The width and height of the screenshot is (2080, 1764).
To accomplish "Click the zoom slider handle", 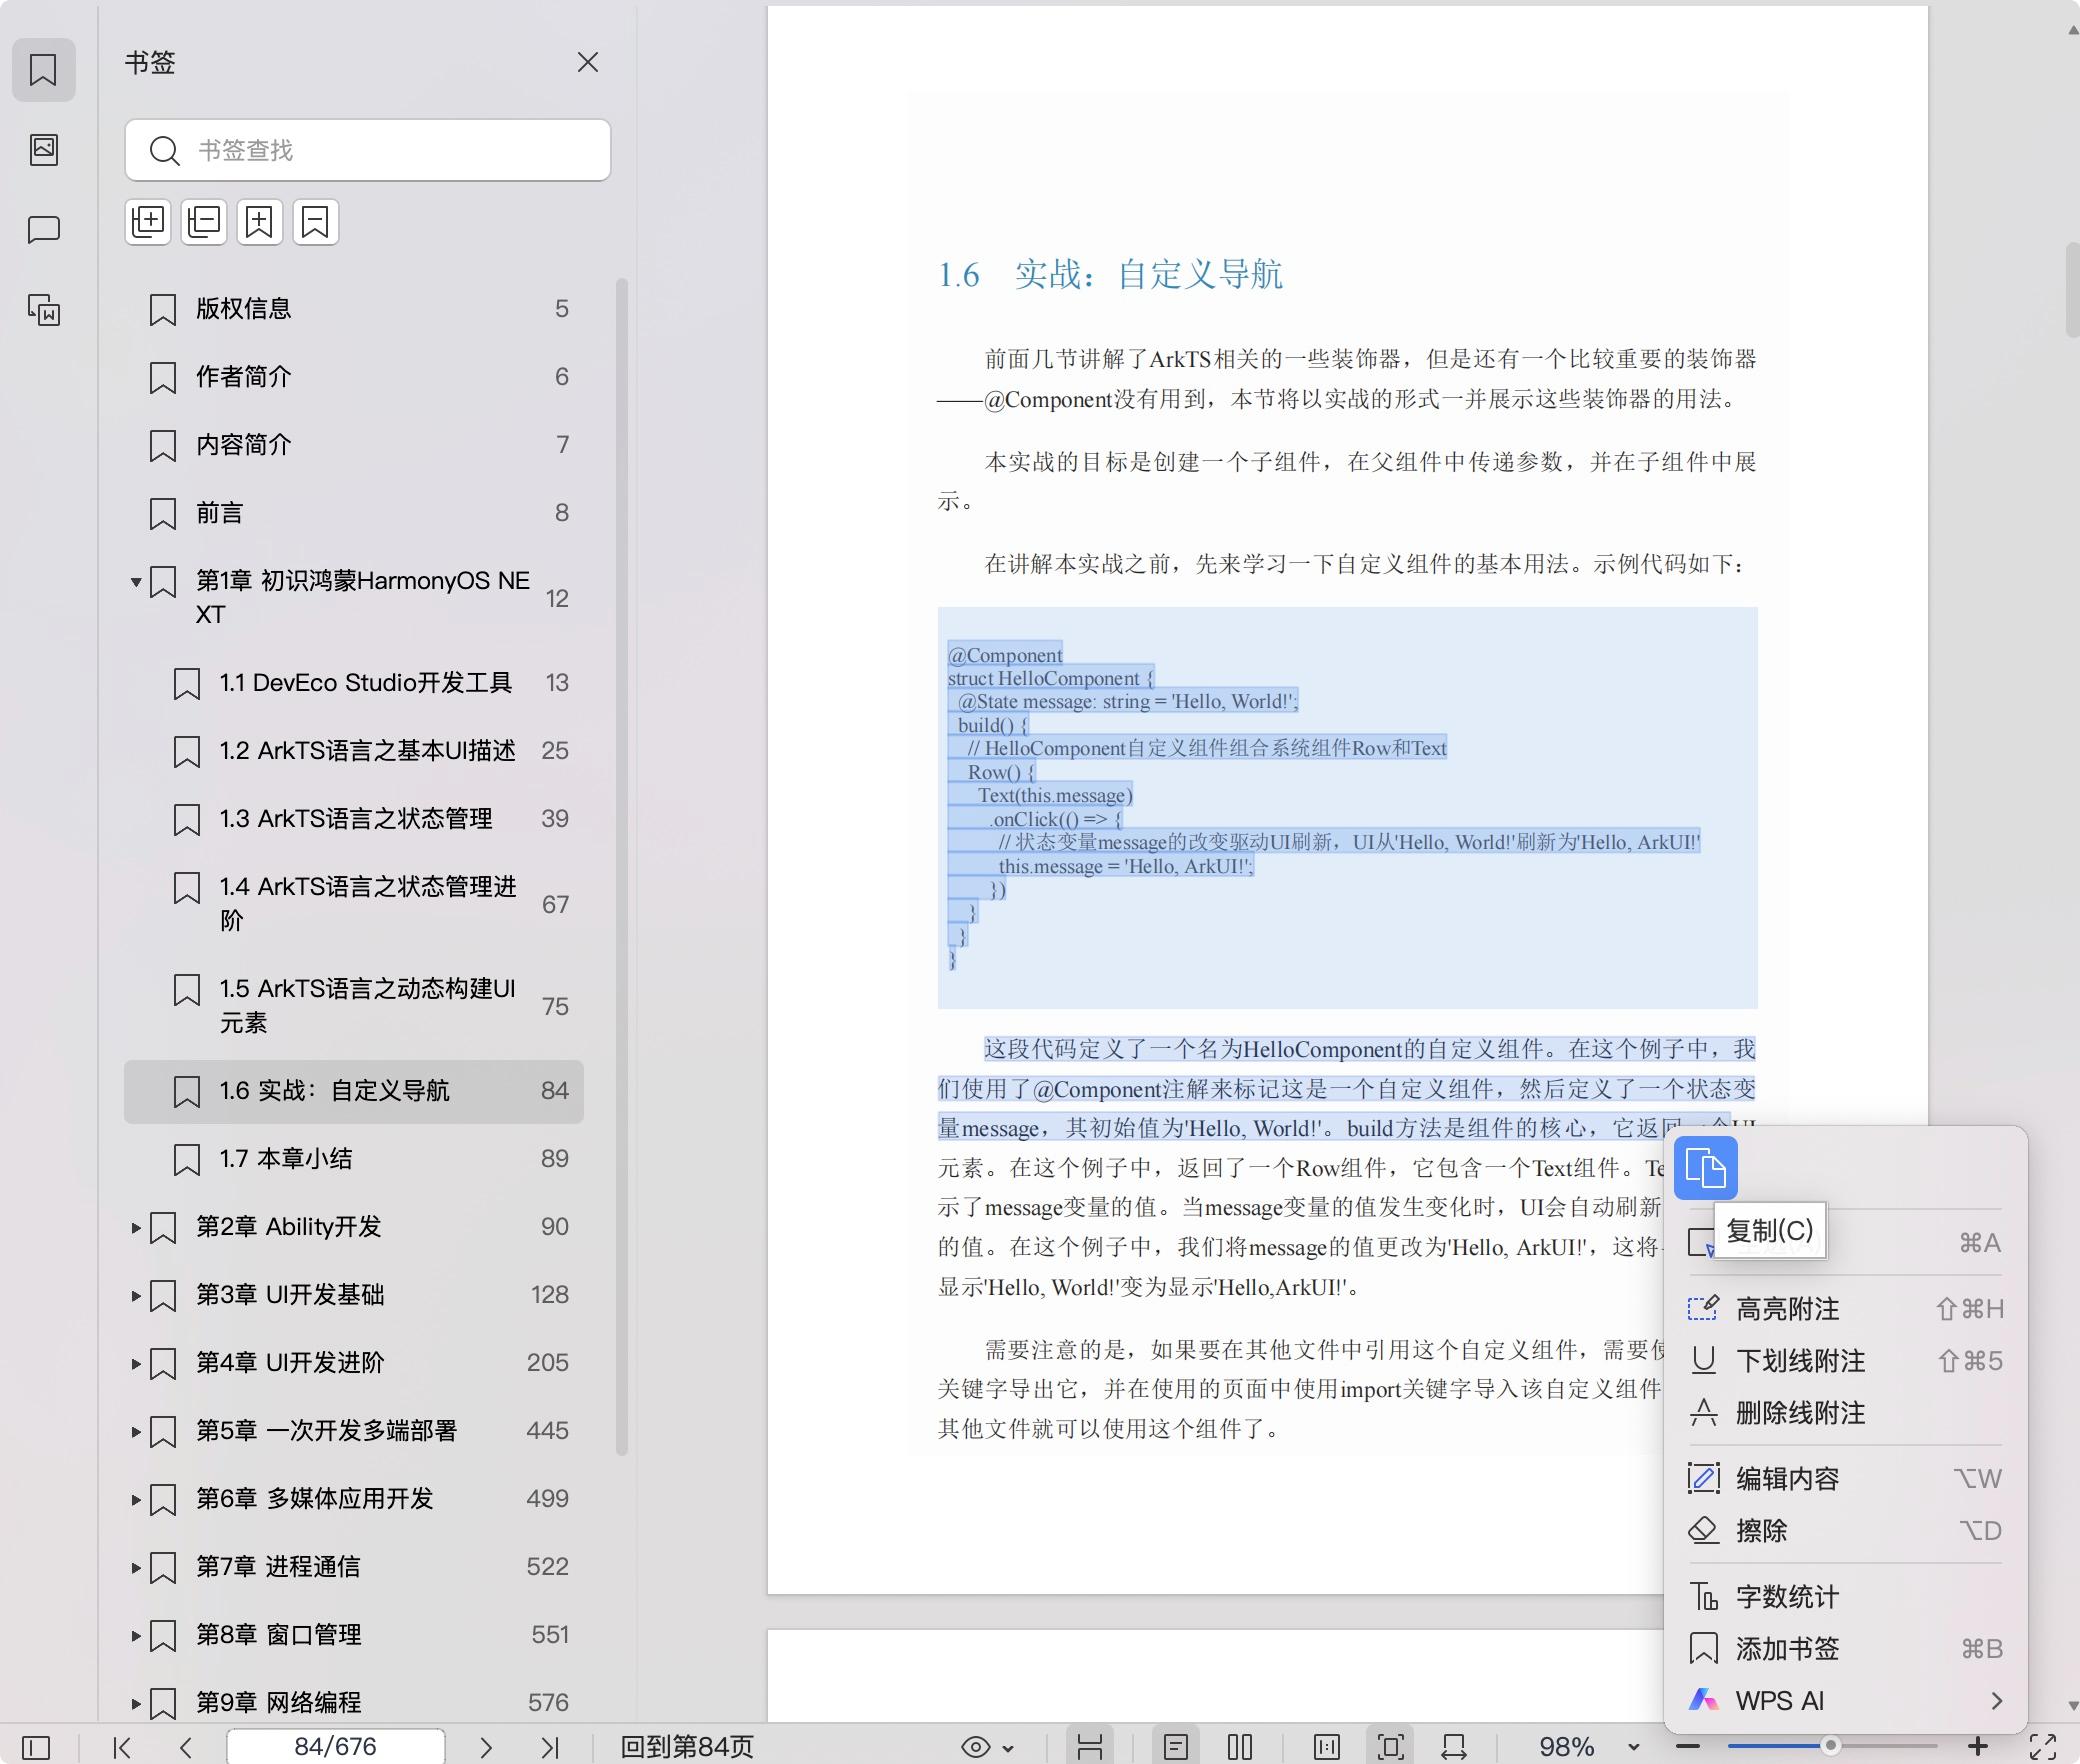I will point(1830,1746).
